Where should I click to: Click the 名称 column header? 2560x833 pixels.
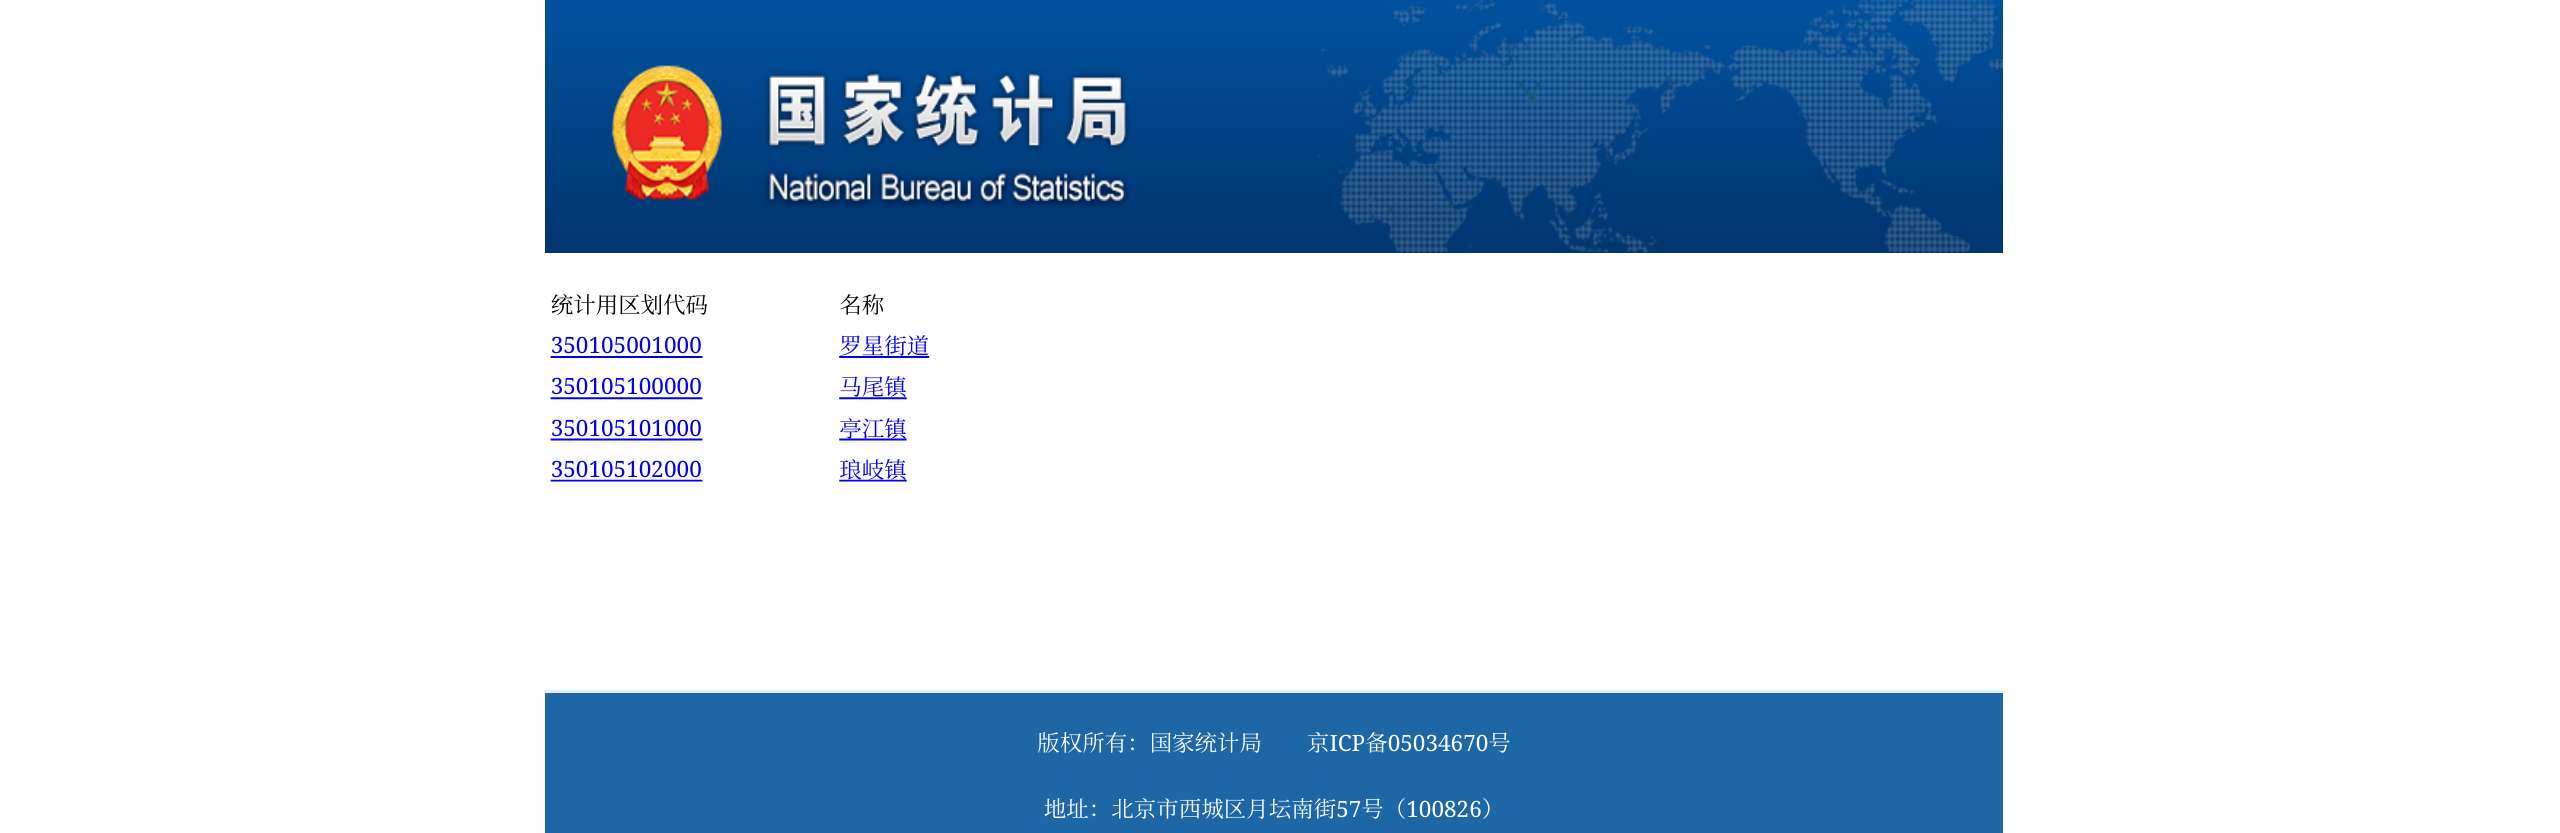[x=861, y=305]
